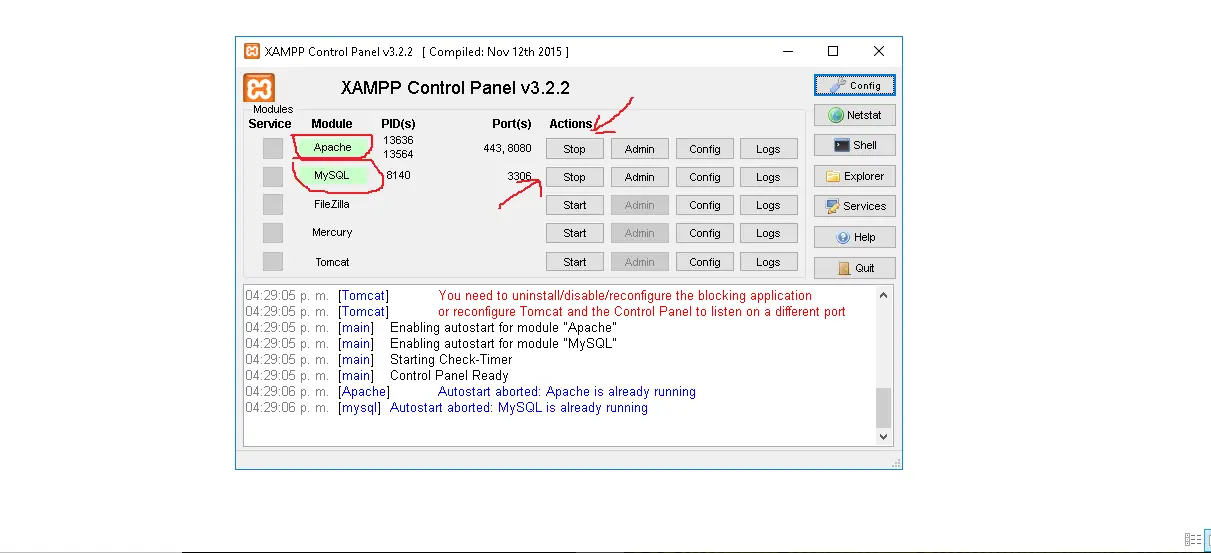Click Apache ports 443, 8080 value
1211x553 pixels.
tap(508, 147)
